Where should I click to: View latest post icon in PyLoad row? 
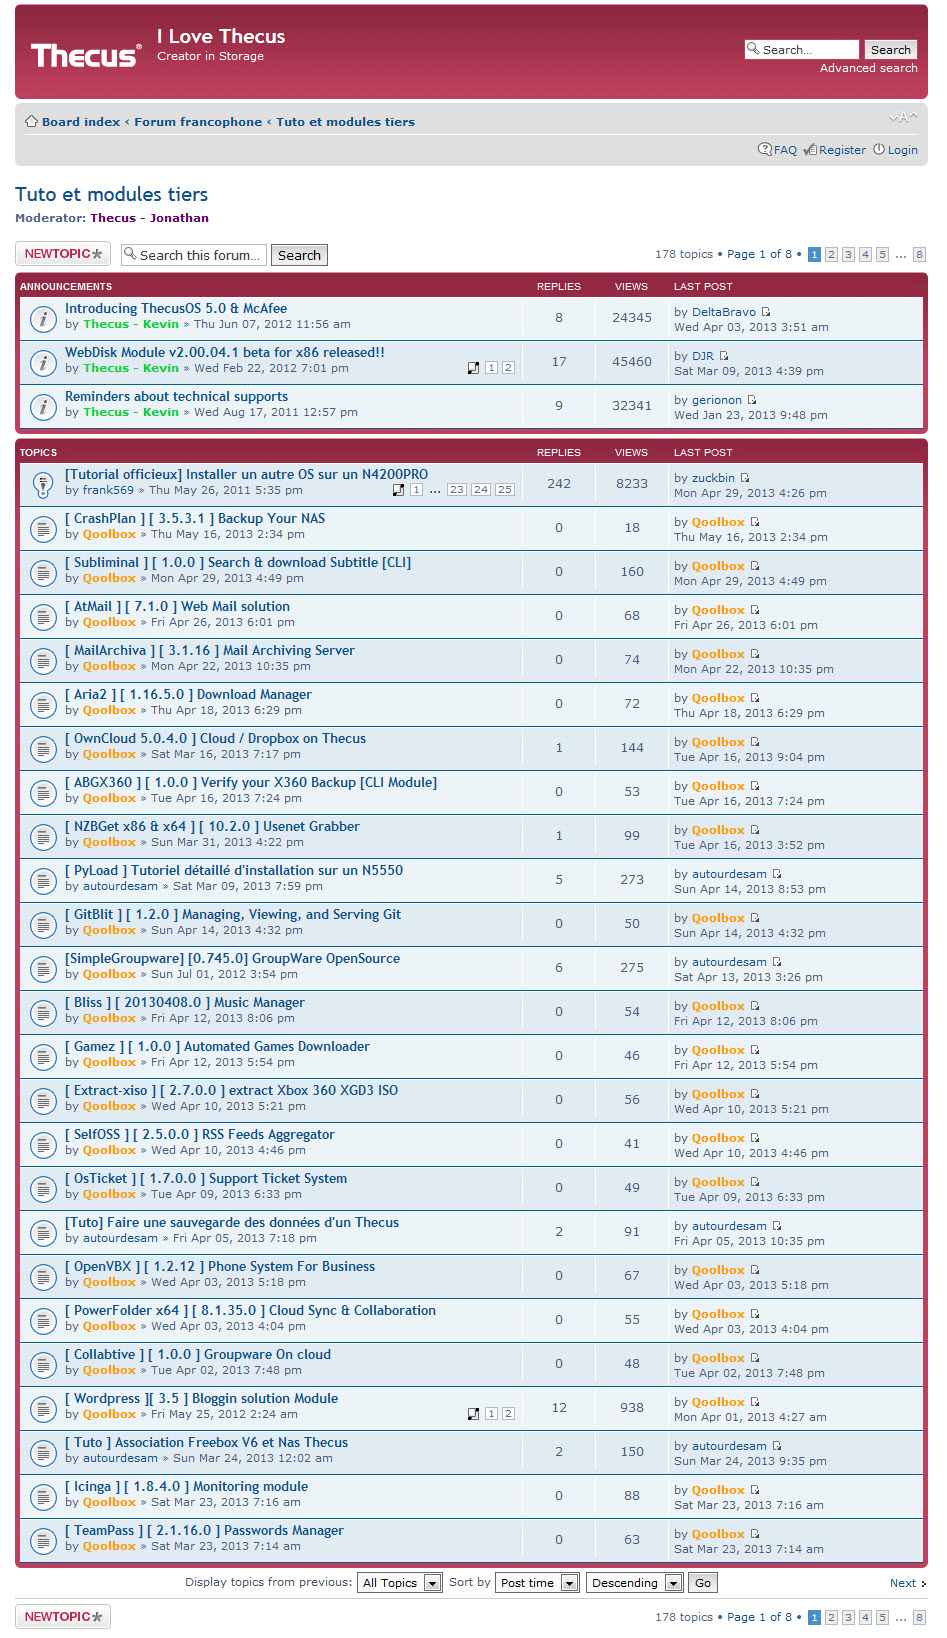(x=777, y=874)
